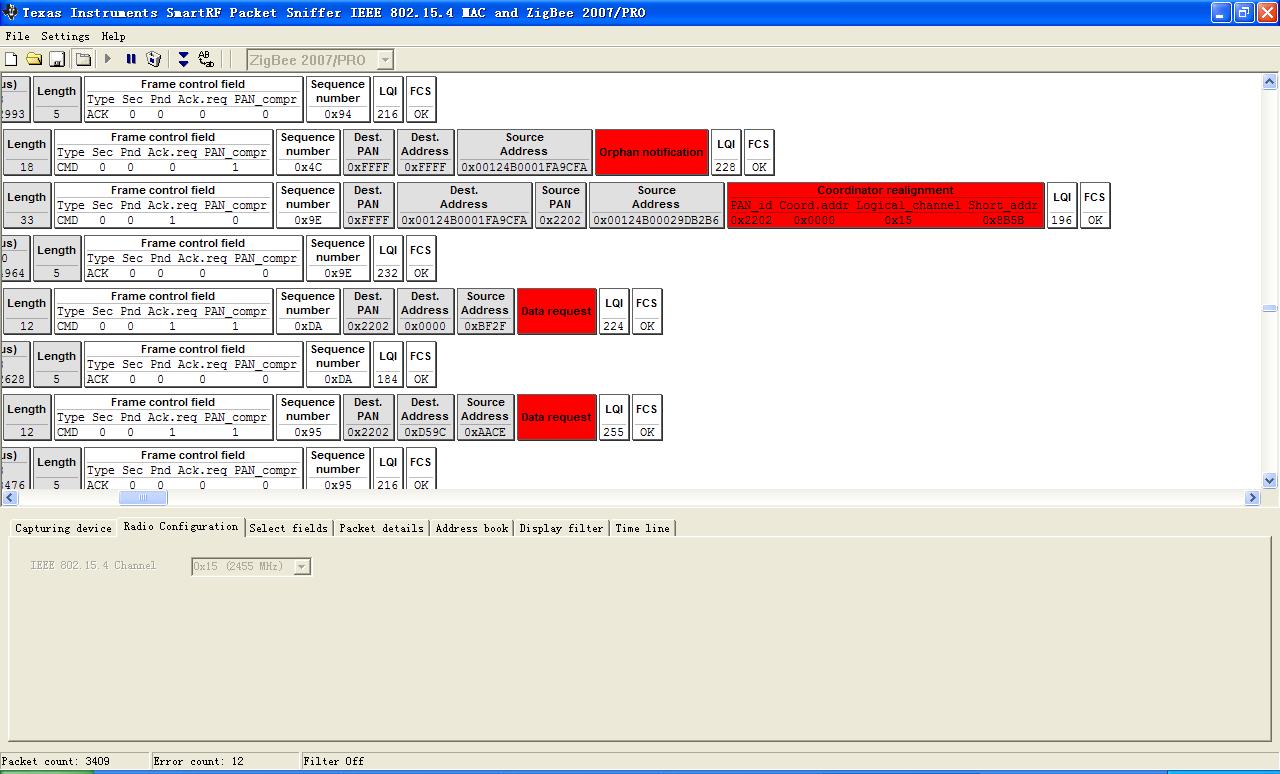This screenshot has width=1280, height=774.
Task: Open the Settings menu
Action: coord(65,36)
